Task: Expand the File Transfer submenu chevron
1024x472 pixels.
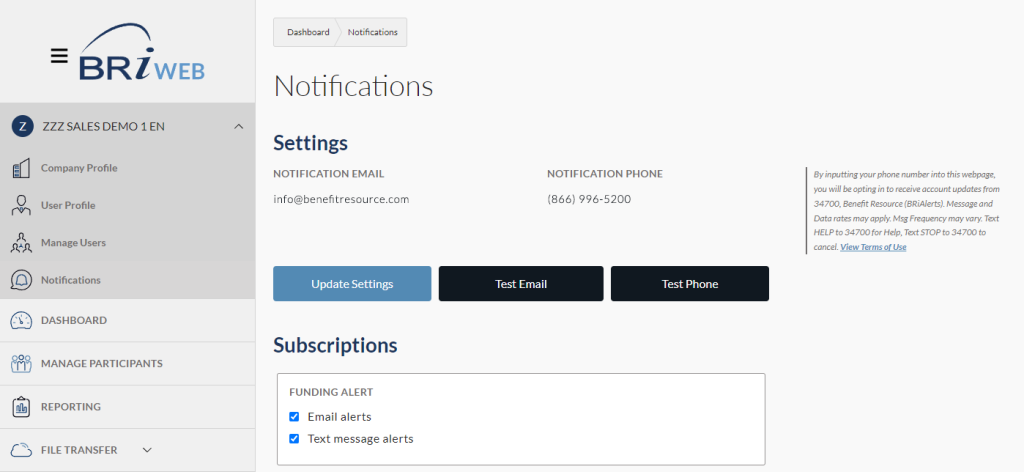Action: [147, 451]
